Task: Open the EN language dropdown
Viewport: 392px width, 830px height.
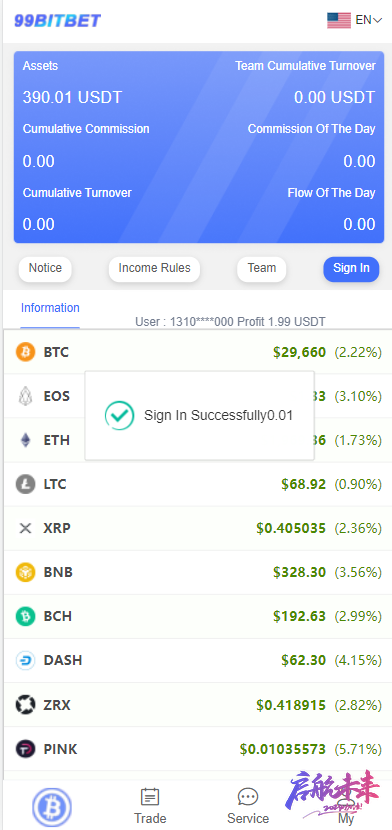Action: point(369,20)
